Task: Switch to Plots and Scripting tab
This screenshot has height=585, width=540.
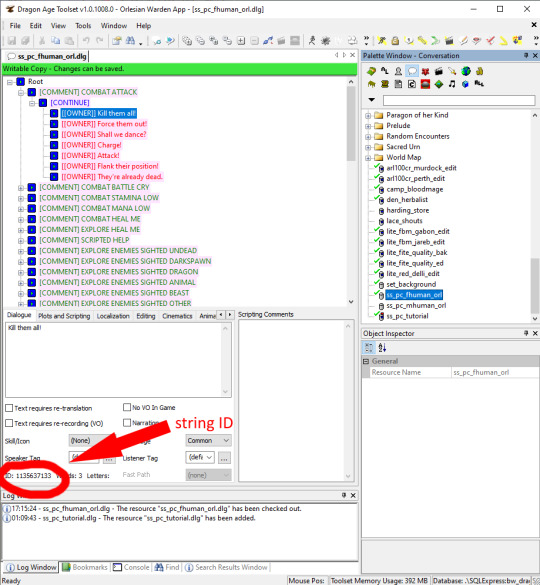Action: (64, 316)
